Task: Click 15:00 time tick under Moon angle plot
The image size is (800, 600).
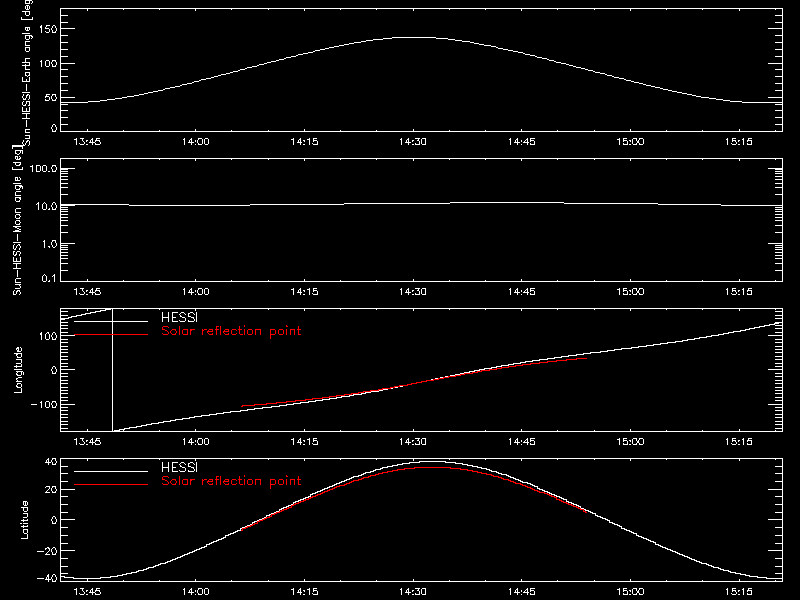Action: point(630,291)
